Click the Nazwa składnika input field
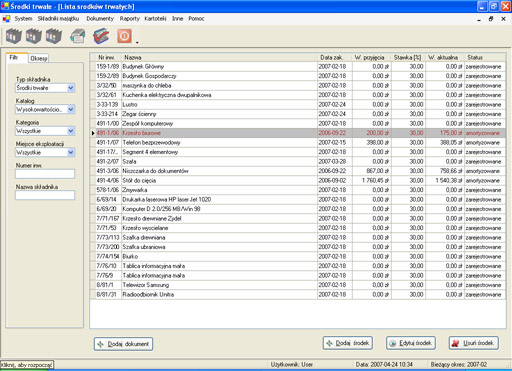 pos(45,195)
